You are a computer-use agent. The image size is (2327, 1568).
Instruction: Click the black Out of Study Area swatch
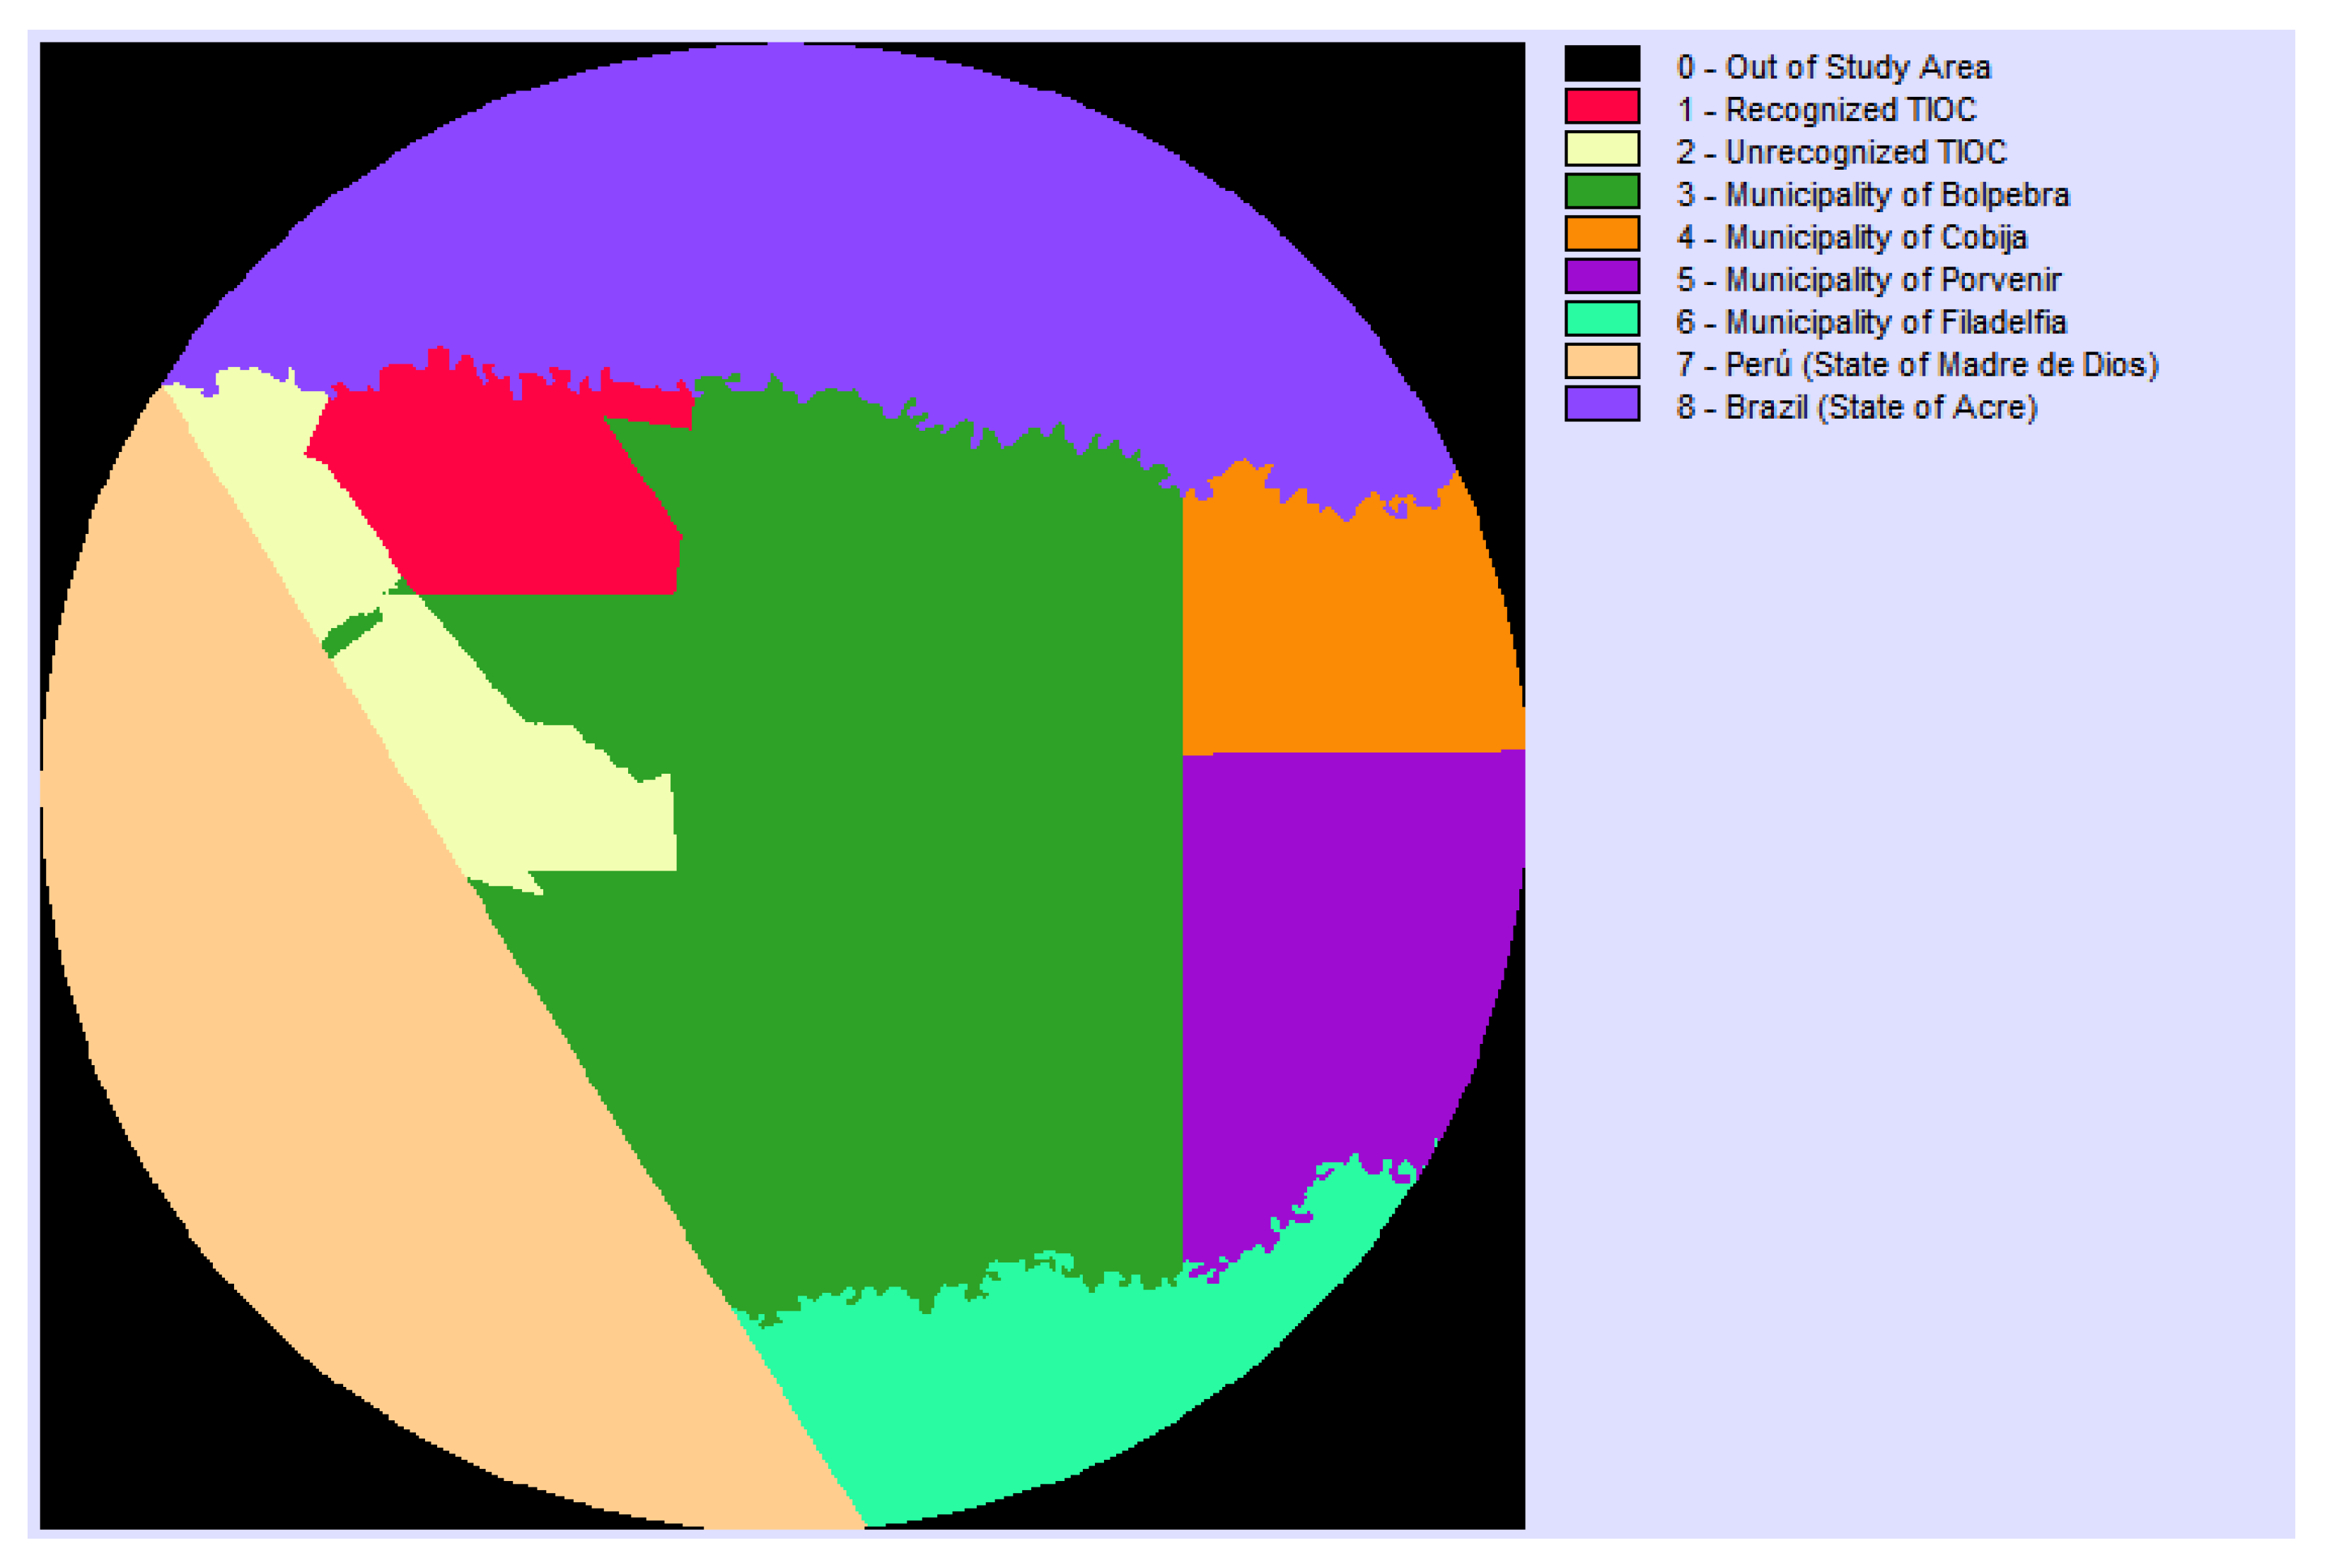[1601, 64]
